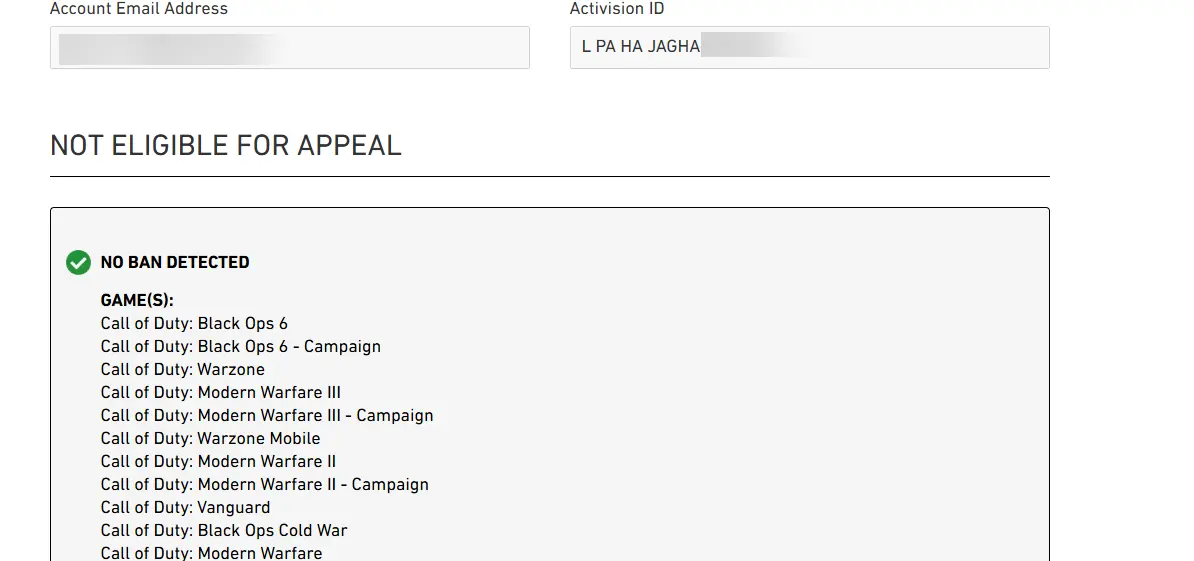
Task: Select the Modern Warfare III entry
Action: click(x=221, y=392)
